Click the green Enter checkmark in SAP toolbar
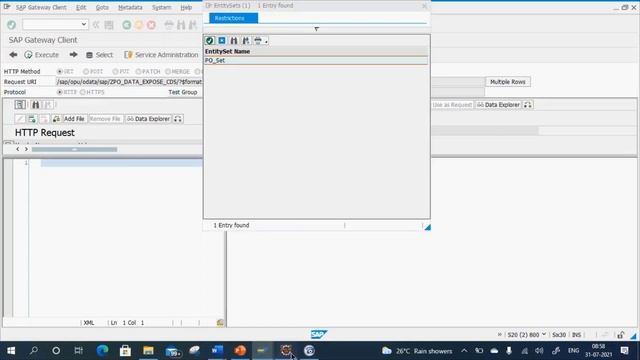The image size is (640, 360). [11, 24]
